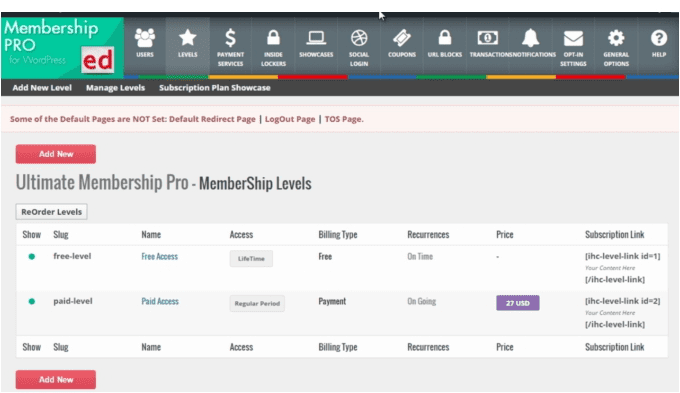Screen dimensions: 680x393
Task: Toggle show dot for free-level row
Action: coord(32,257)
